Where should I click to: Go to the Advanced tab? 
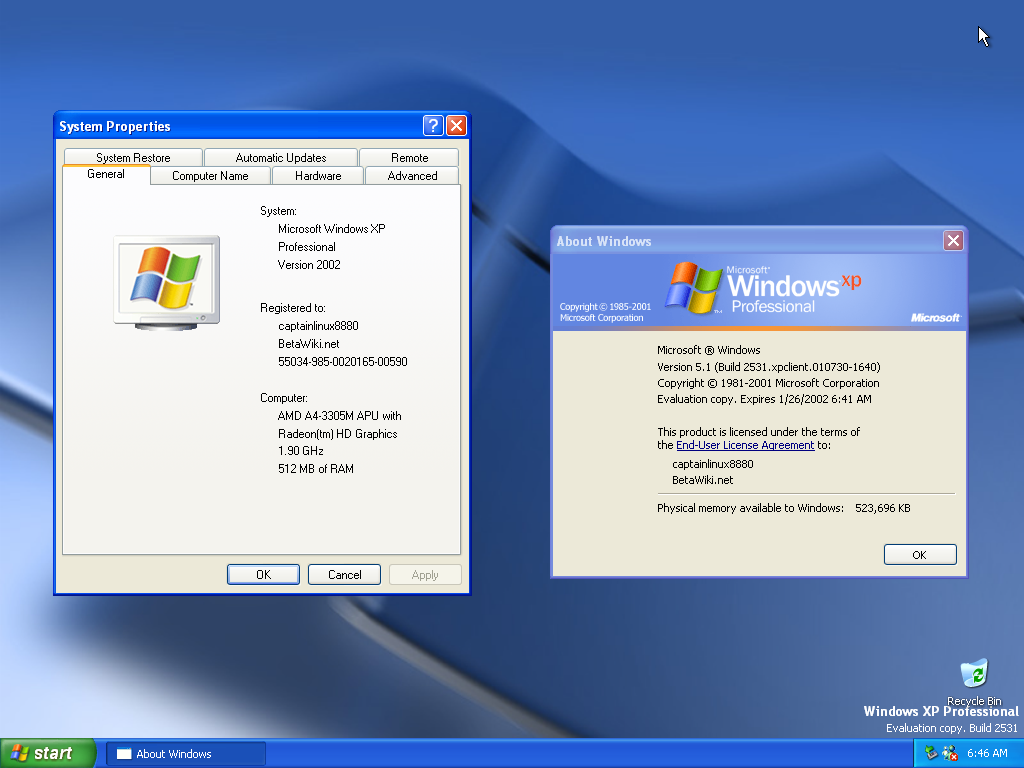pyautogui.click(x=412, y=176)
